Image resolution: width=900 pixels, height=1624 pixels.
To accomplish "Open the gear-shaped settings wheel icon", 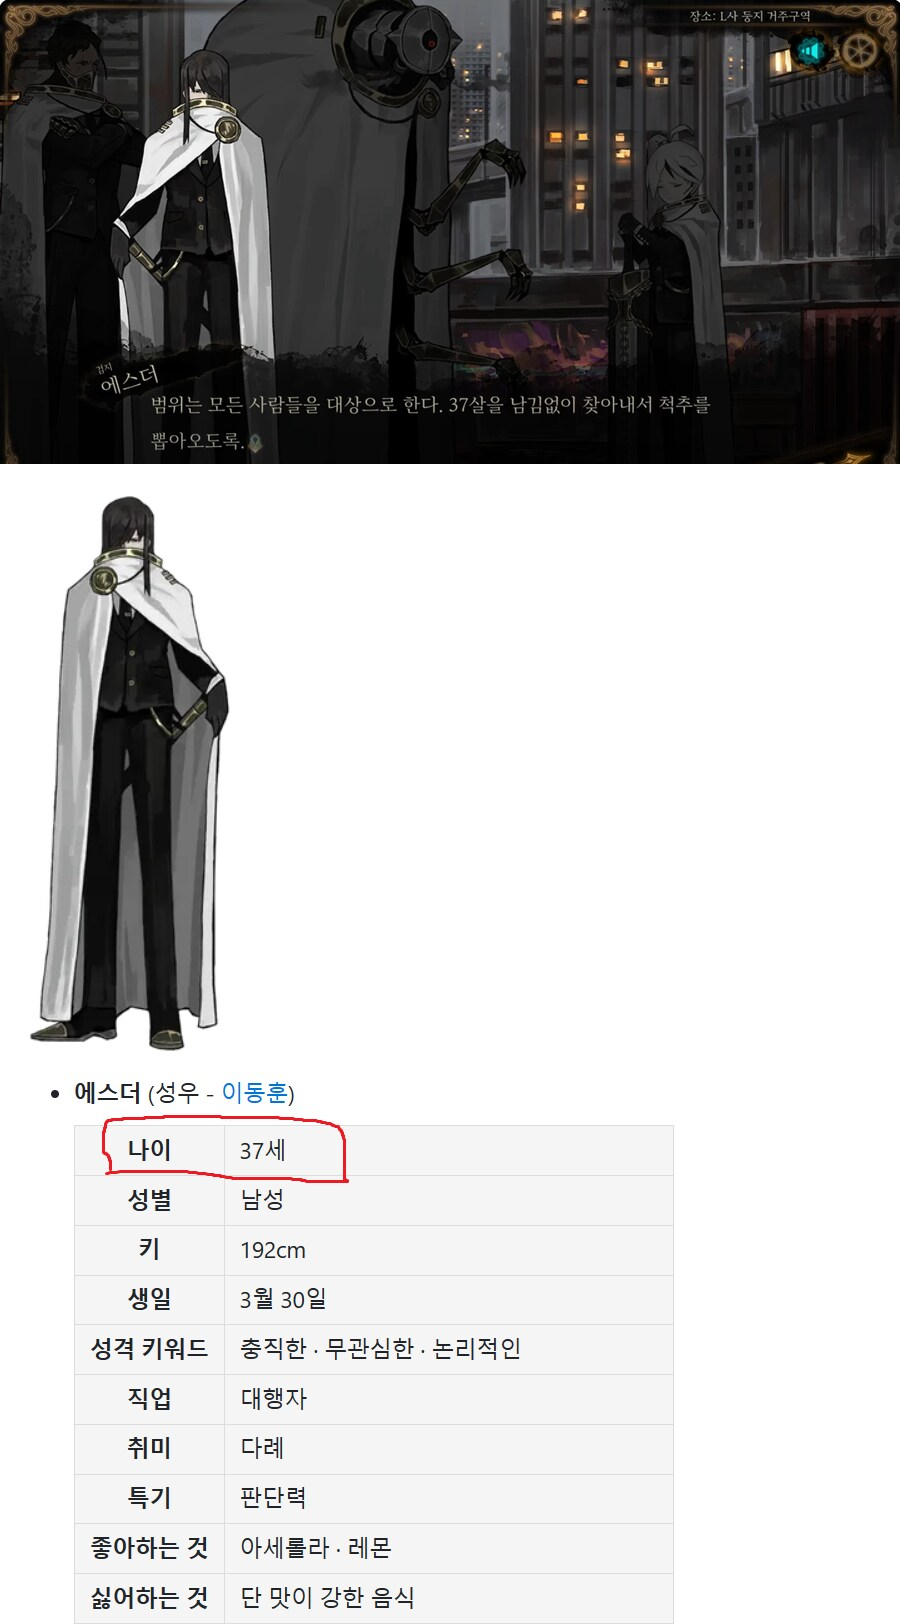I will pos(858,51).
